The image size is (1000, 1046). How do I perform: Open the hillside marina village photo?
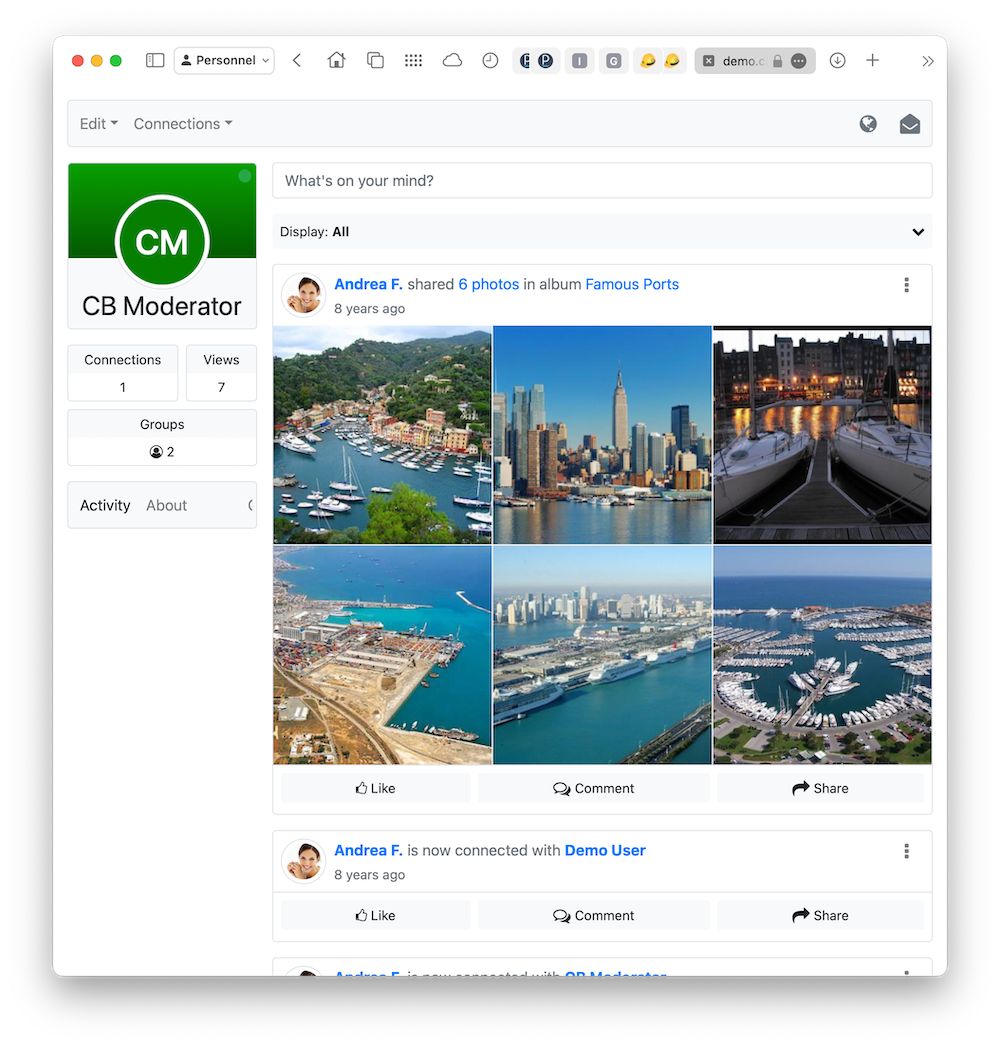click(x=382, y=435)
